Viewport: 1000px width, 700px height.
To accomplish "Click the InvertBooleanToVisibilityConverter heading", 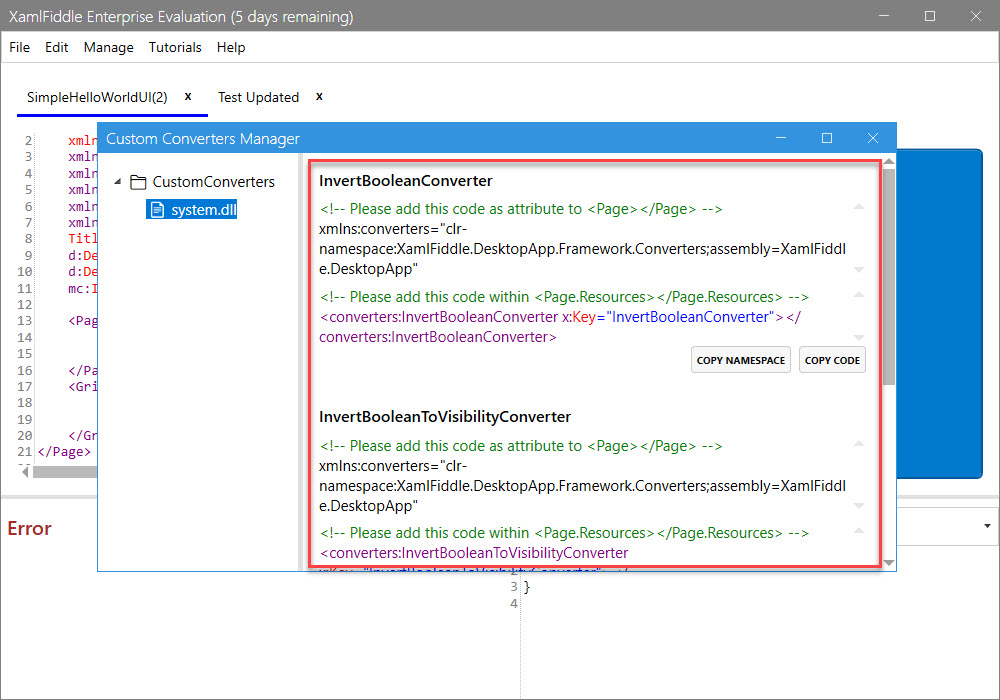I will point(445,417).
